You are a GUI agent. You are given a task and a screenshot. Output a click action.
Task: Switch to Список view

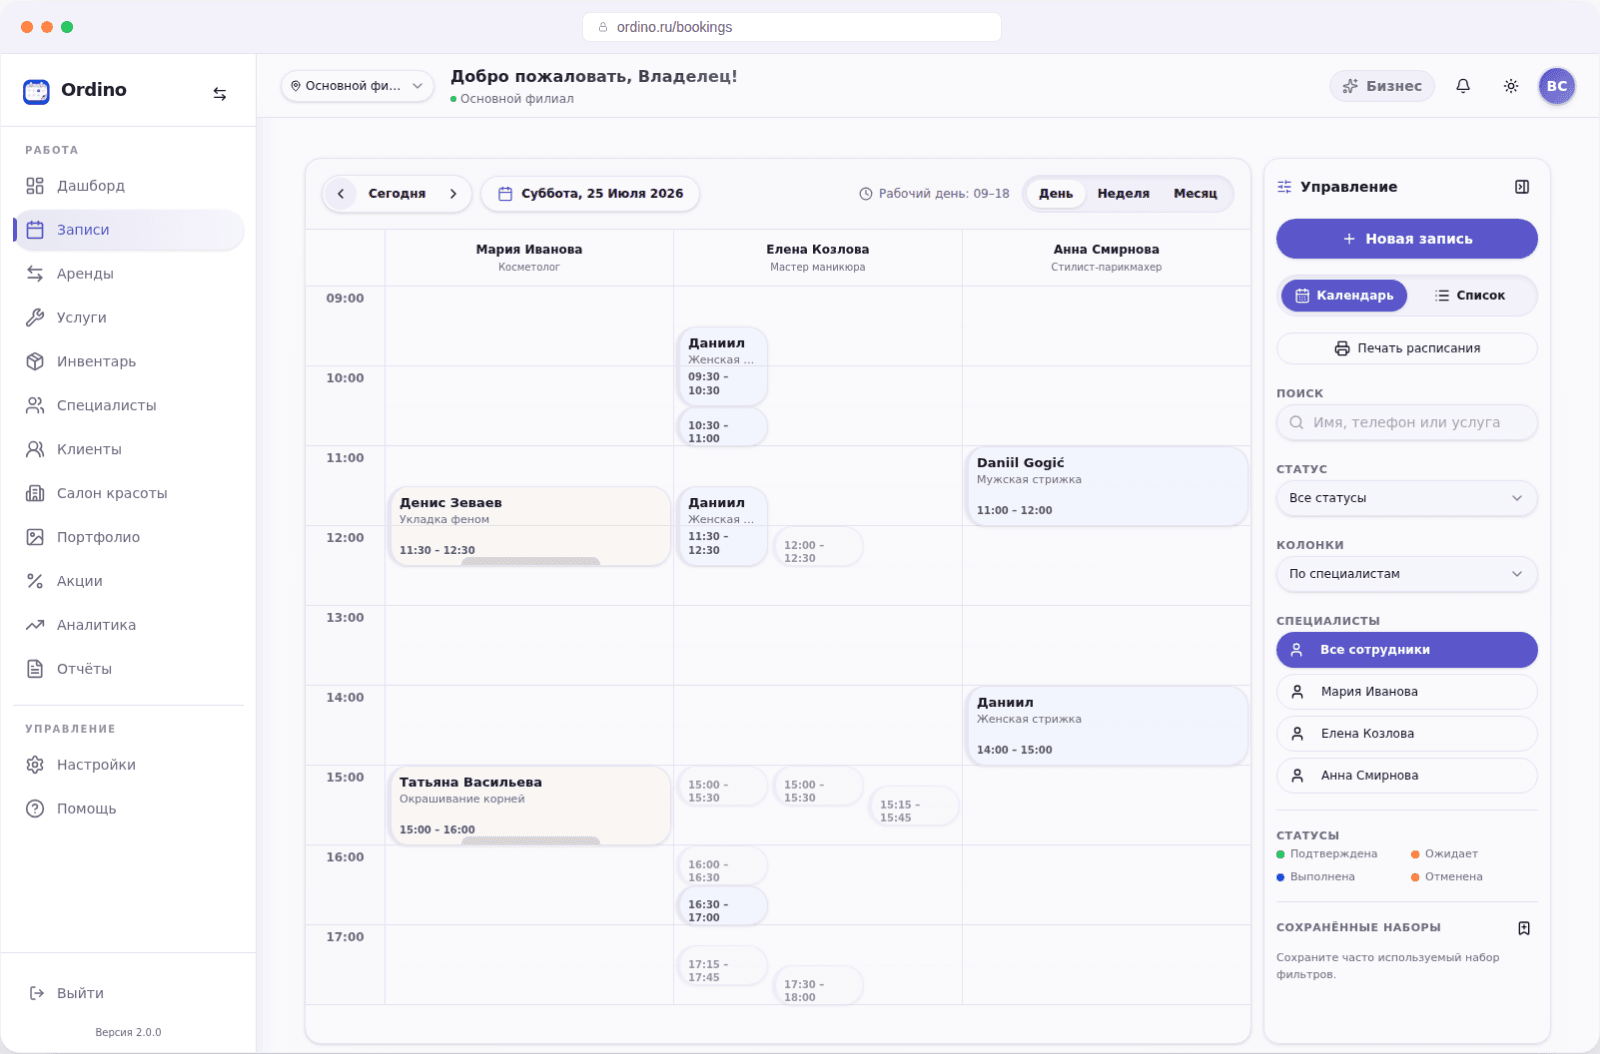(x=1470, y=296)
